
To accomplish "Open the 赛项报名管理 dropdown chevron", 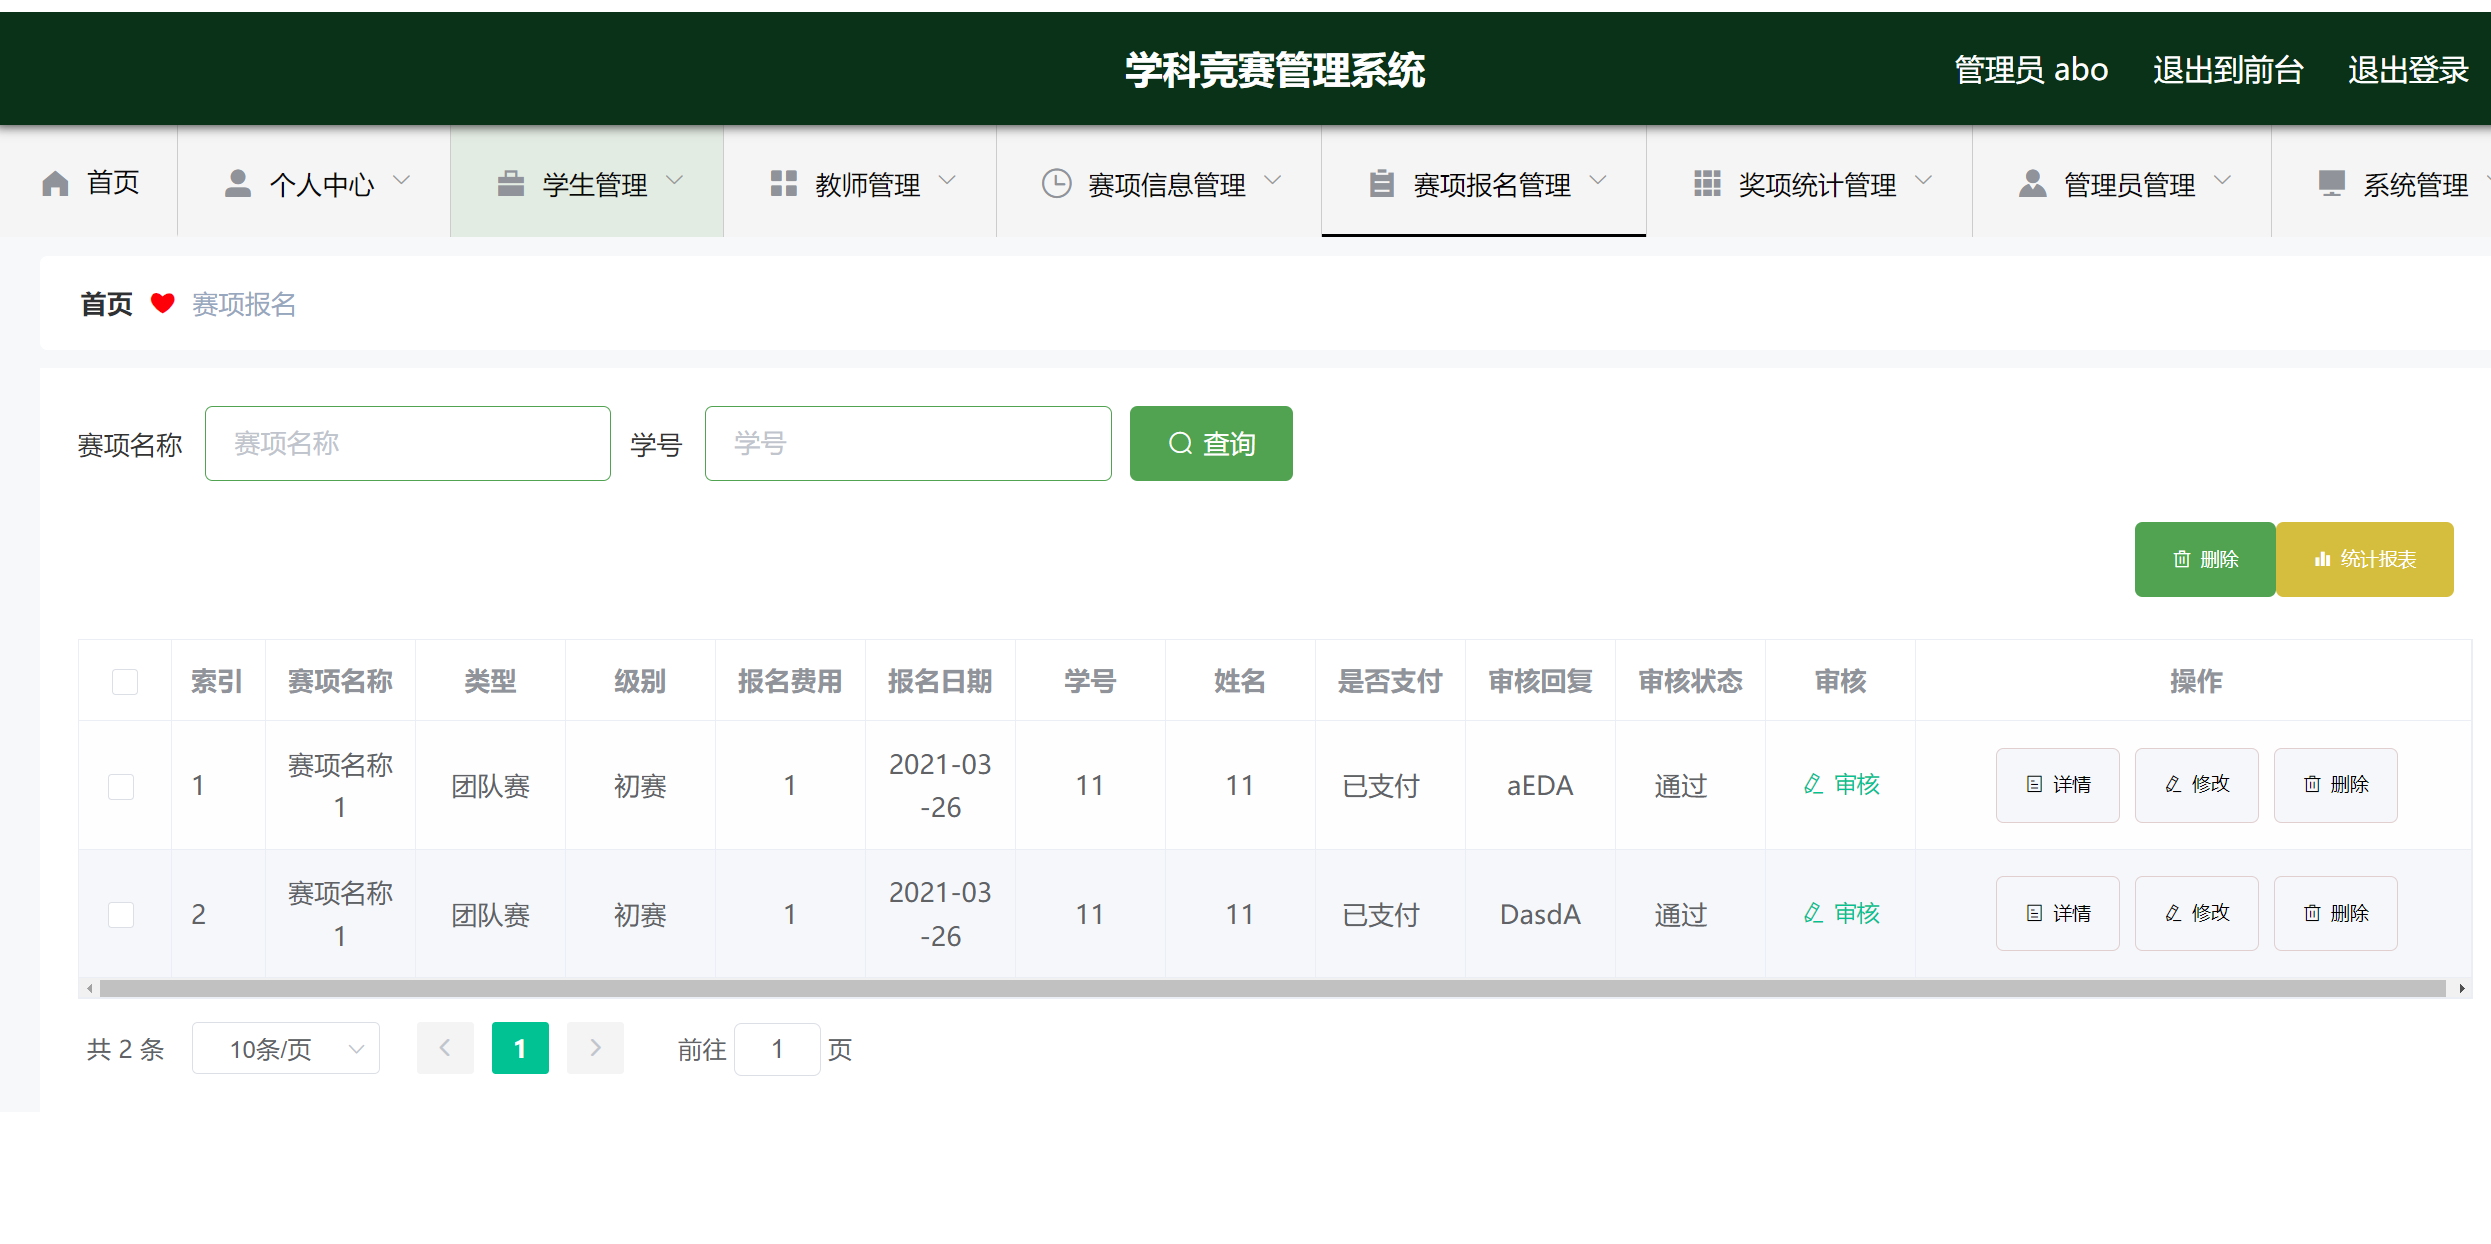I will tap(1600, 182).
